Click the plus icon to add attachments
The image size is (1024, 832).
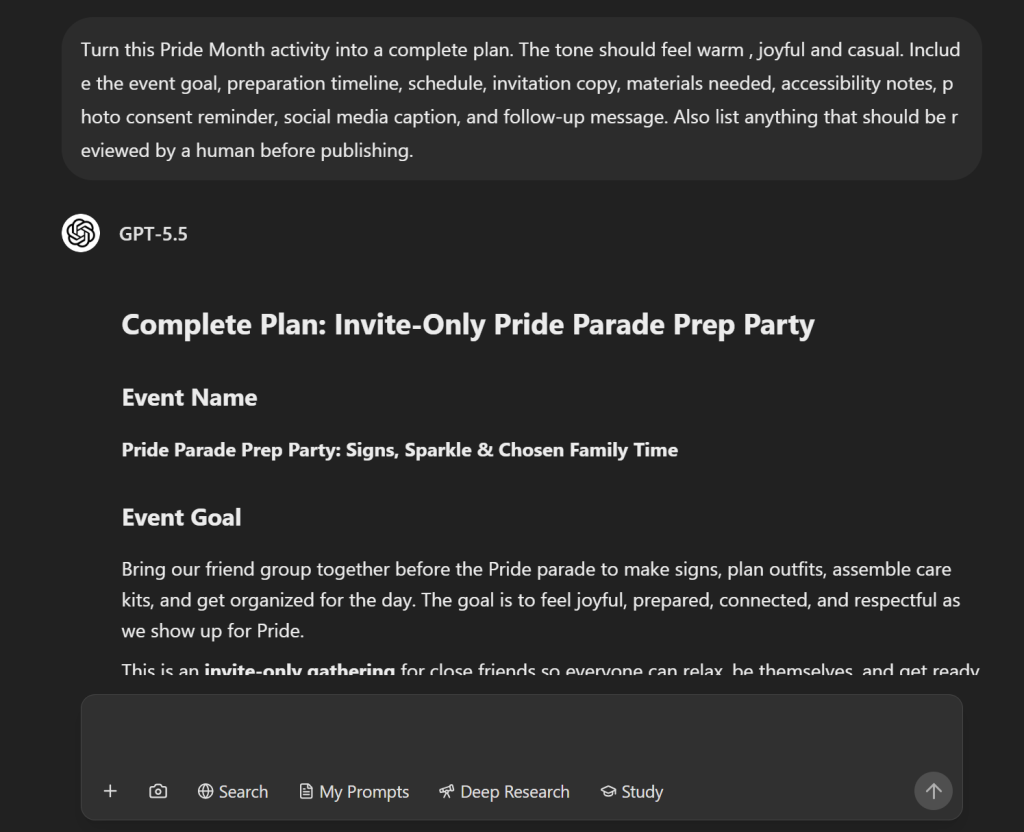coord(110,792)
